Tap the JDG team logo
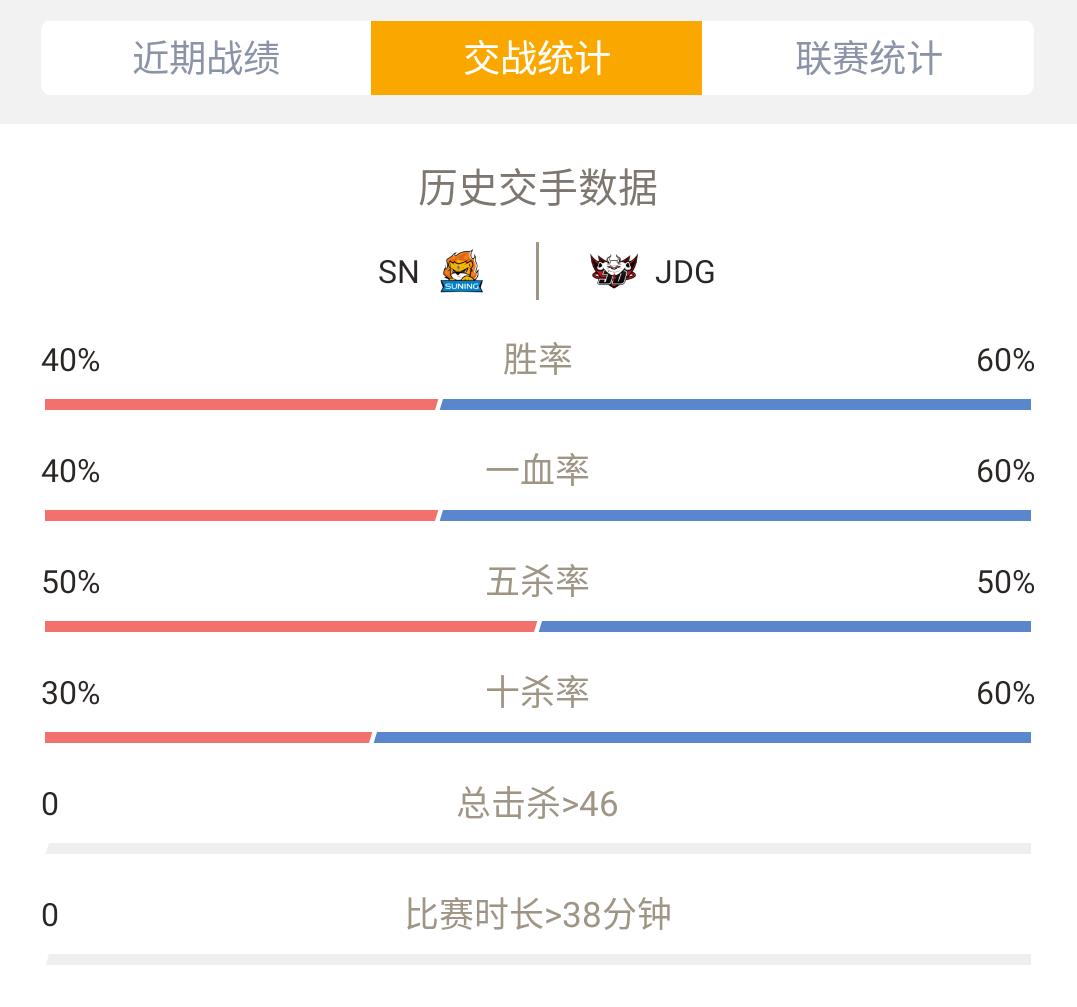The width and height of the screenshot is (1077, 1007). click(613, 271)
